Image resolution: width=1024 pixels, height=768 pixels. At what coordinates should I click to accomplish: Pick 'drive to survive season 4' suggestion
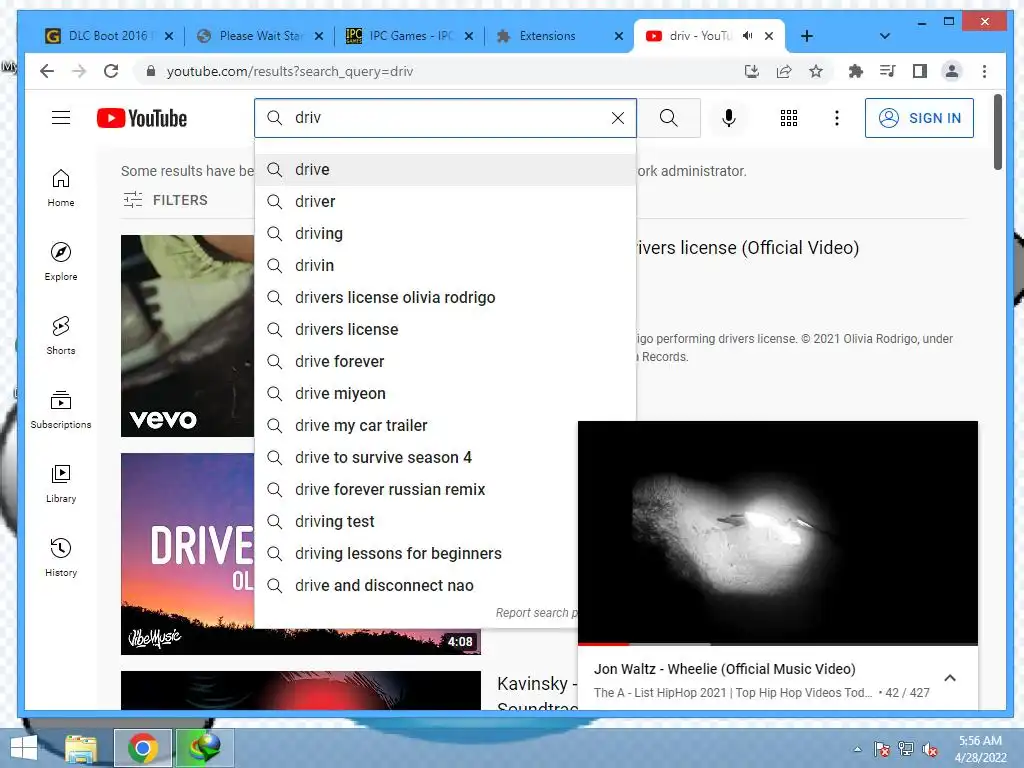pos(416,458)
